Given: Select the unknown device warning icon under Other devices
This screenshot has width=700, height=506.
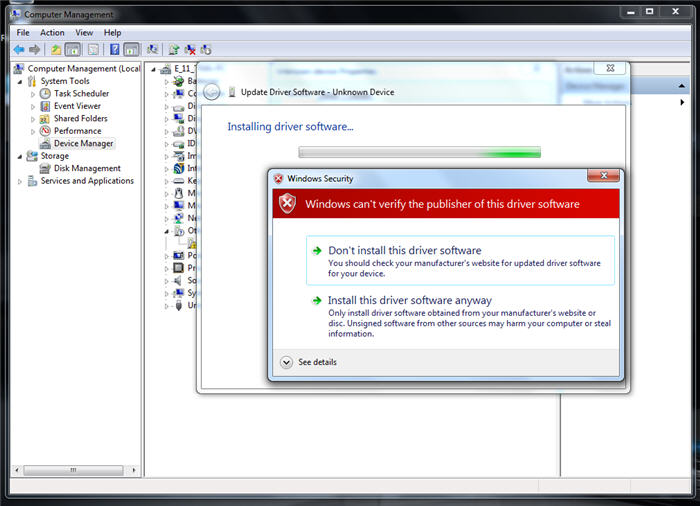Looking at the screenshot, I should click(x=192, y=243).
